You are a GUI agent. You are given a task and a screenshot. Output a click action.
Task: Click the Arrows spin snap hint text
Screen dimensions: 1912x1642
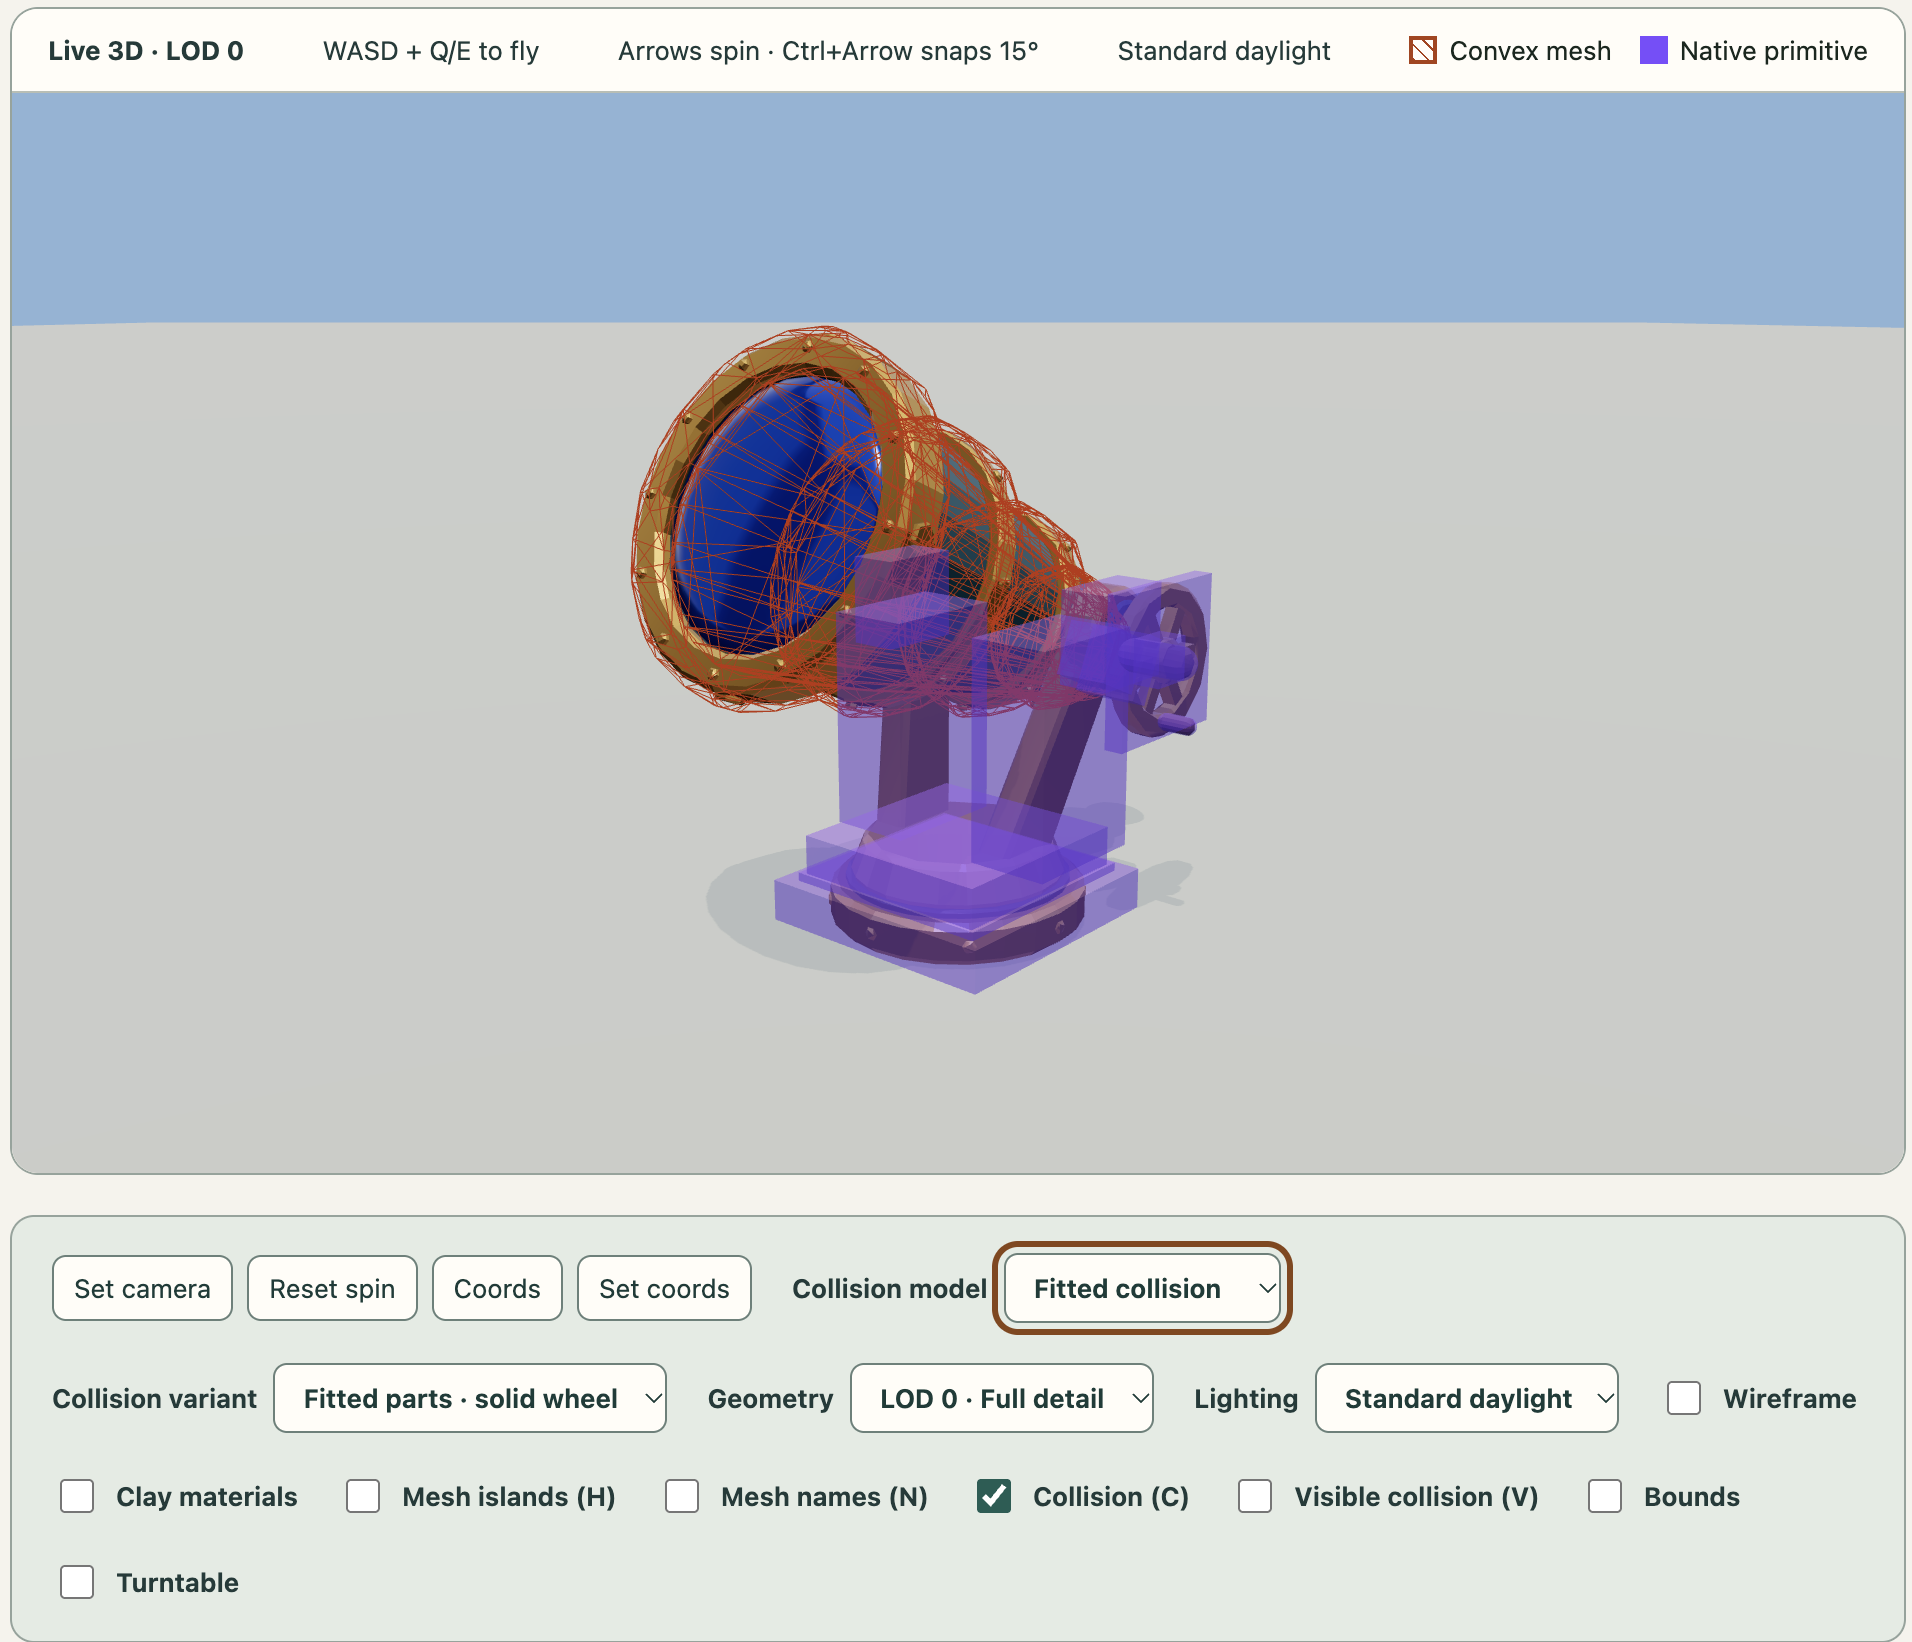tap(828, 51)
